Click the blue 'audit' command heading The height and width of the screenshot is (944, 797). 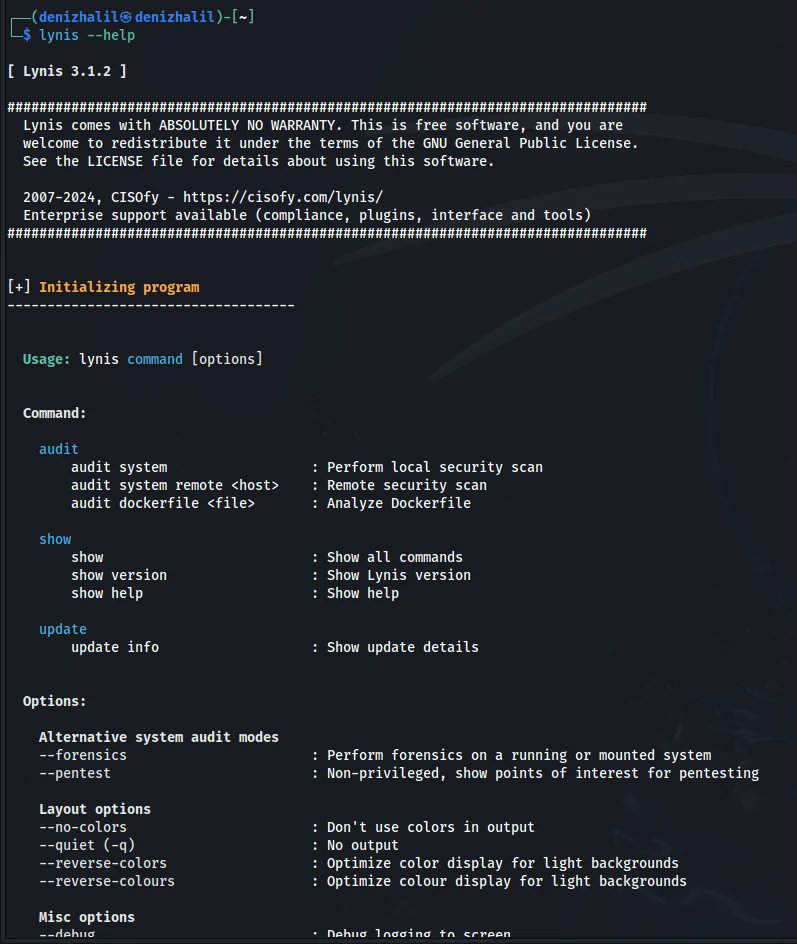pyautogui.click(x=58, y=449)
